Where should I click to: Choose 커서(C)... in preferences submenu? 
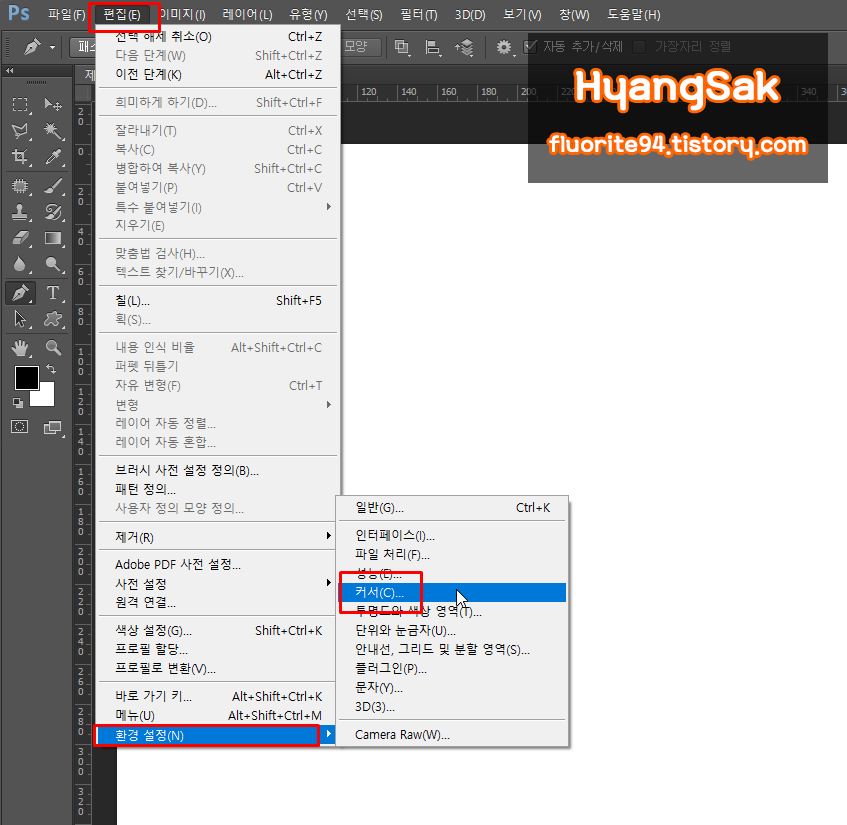(x=452, y=593)
